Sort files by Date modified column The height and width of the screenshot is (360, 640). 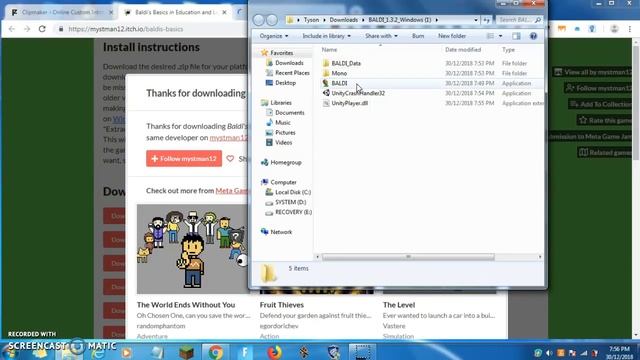click(463, 50)
